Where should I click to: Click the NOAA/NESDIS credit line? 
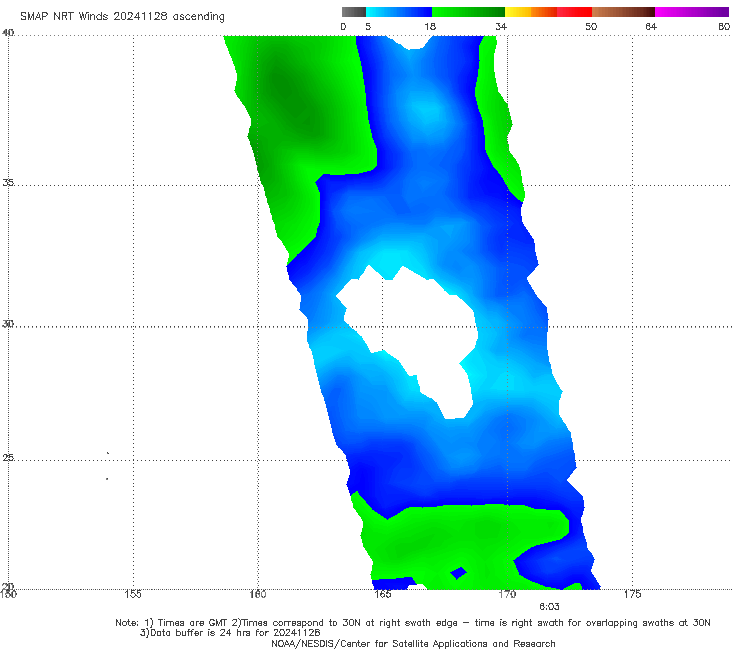pyautogui.click(x=413, y=644)
